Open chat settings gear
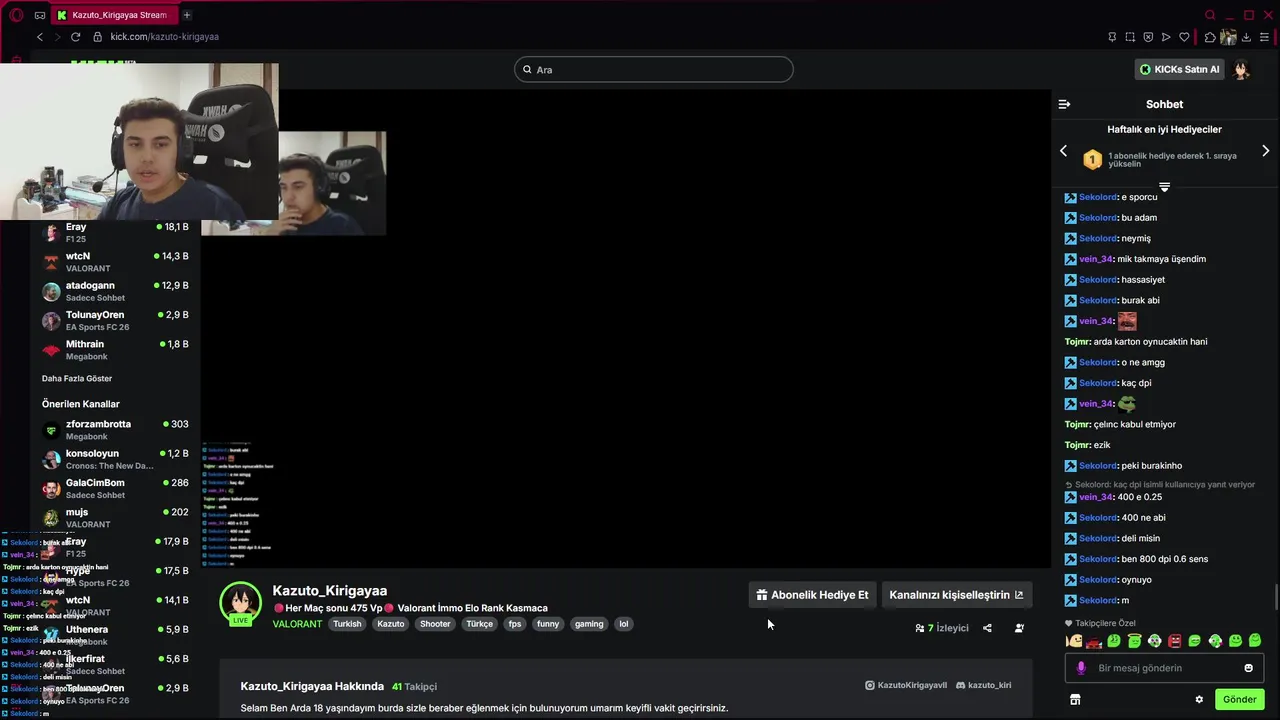 [1199, 699]
